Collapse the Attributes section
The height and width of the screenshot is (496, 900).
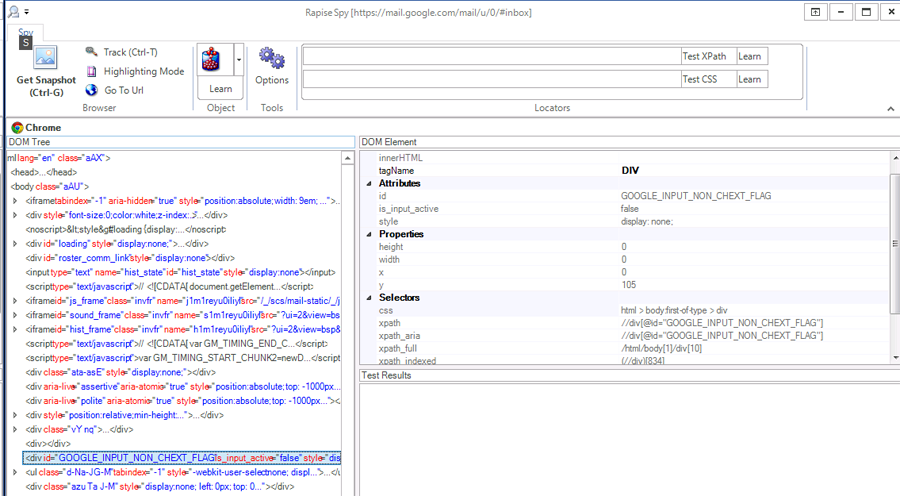pyautogui.click(x=369, y=184)
